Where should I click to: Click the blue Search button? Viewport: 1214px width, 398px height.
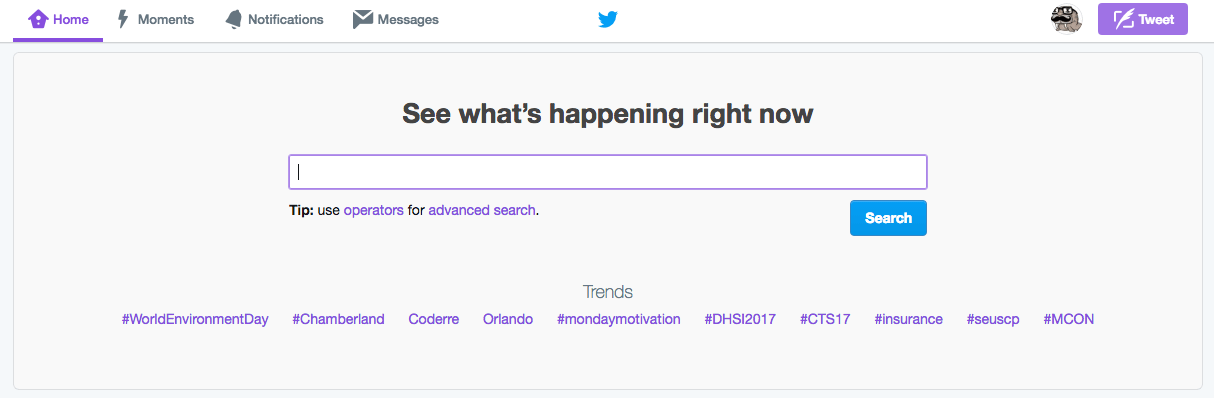888,218
